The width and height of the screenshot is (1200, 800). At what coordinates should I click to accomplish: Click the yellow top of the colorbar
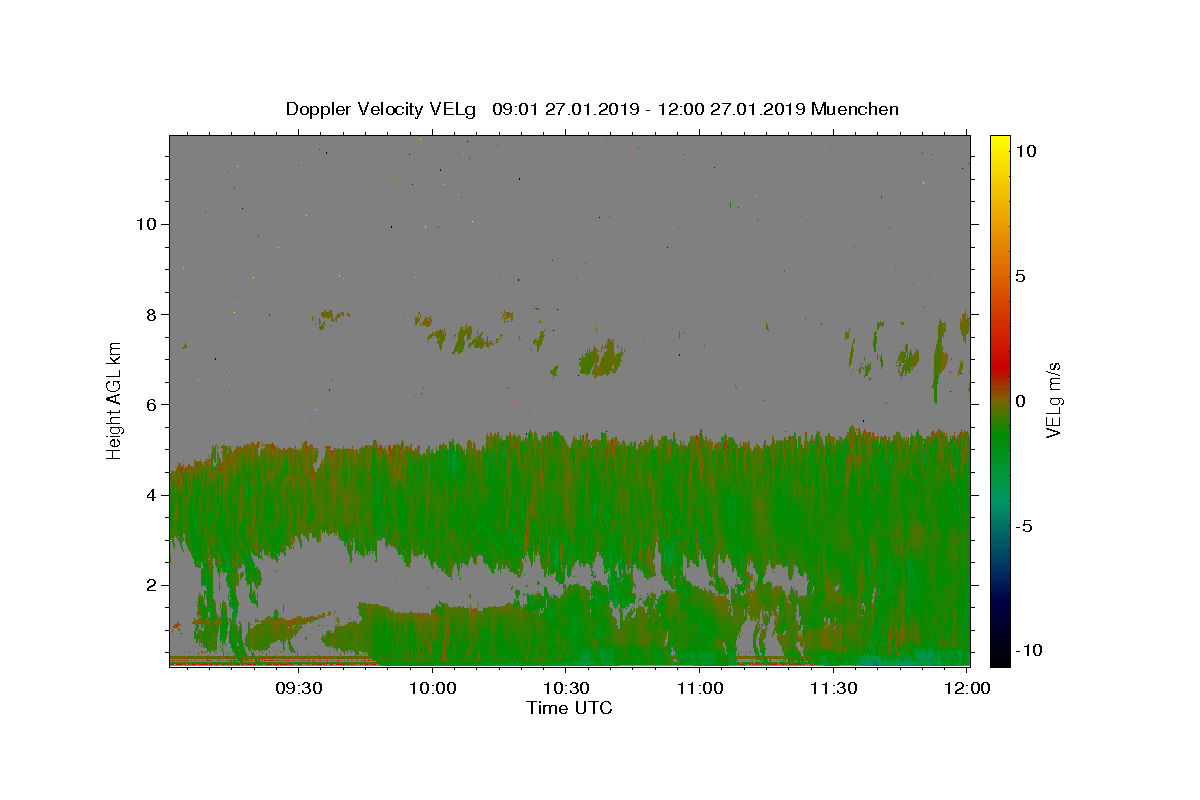[x=1000, y=145]
